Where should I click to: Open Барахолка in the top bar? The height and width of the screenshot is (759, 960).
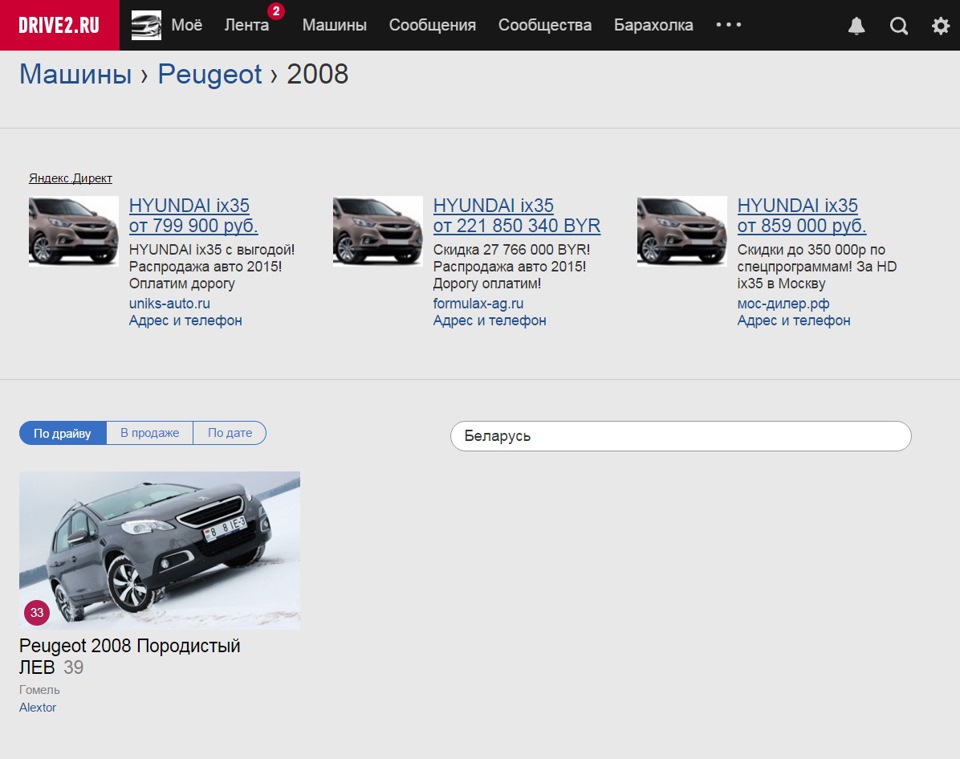(x=653, y=25)
